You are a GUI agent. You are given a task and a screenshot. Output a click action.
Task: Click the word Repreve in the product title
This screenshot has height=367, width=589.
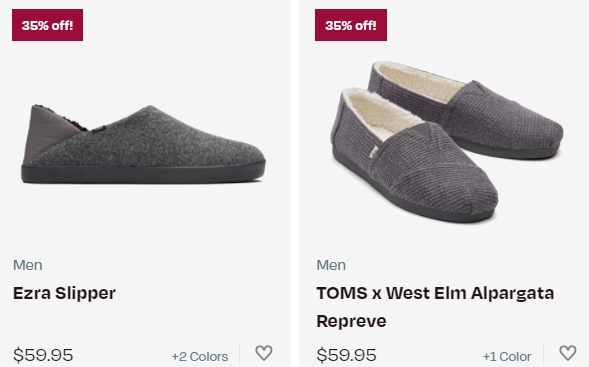click(x=351, y=322)
